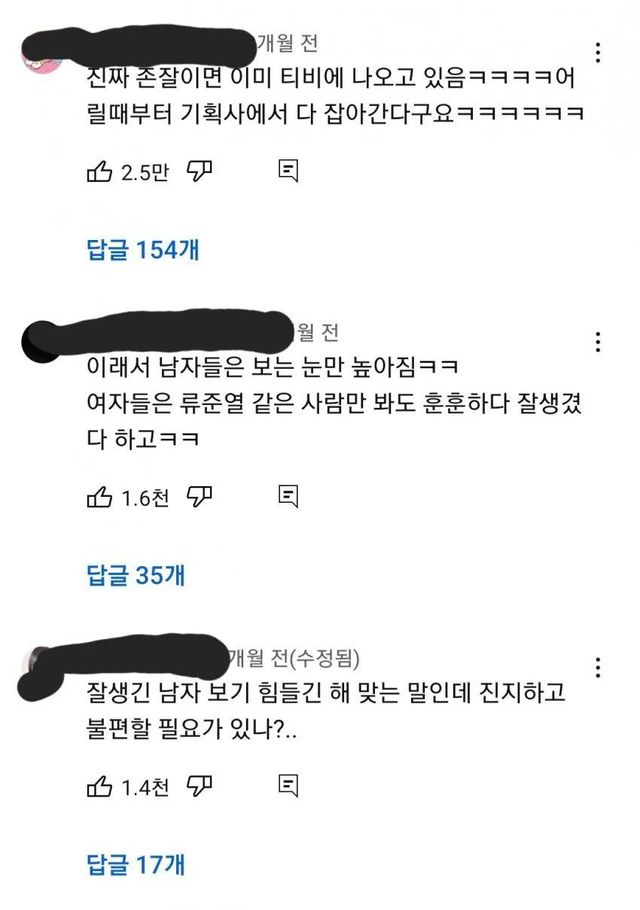The image size is (640, 910).
Task: Select the comment text mentioning 류준열
Action: (x=334, y=403)
